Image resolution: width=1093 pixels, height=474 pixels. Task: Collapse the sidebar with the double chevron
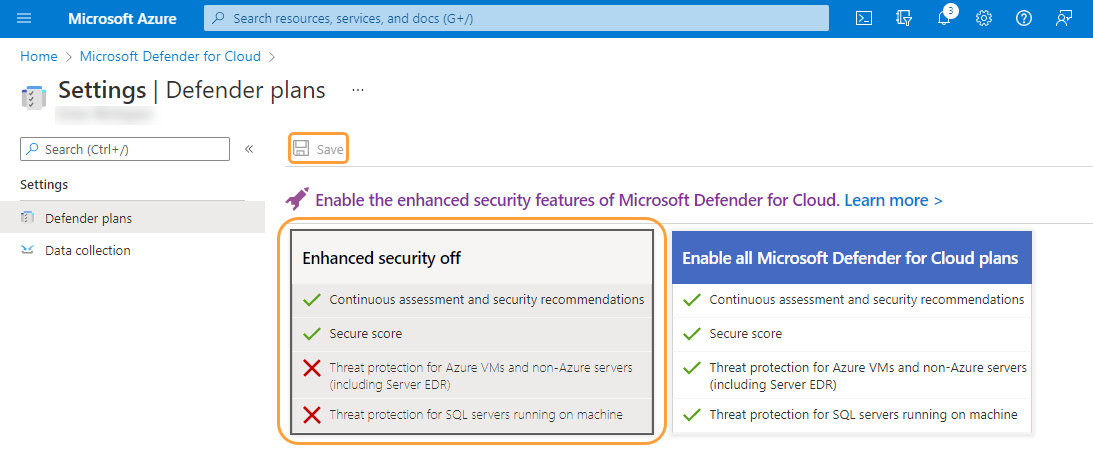[249, 149]
